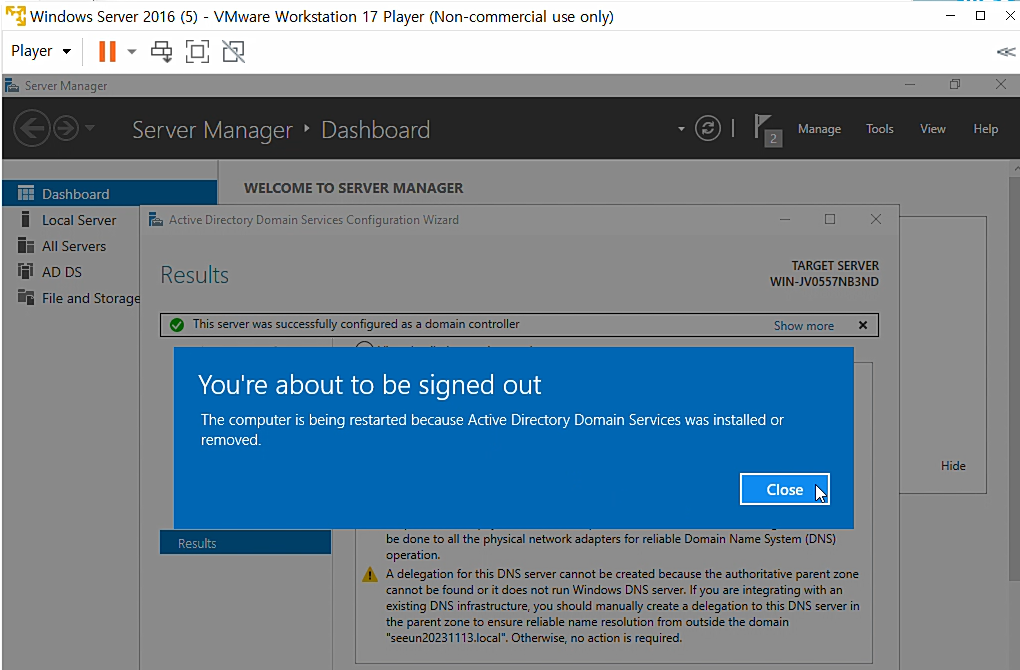Select AD DS in the sidebar

pyautogui.click(x=62, y=272)
